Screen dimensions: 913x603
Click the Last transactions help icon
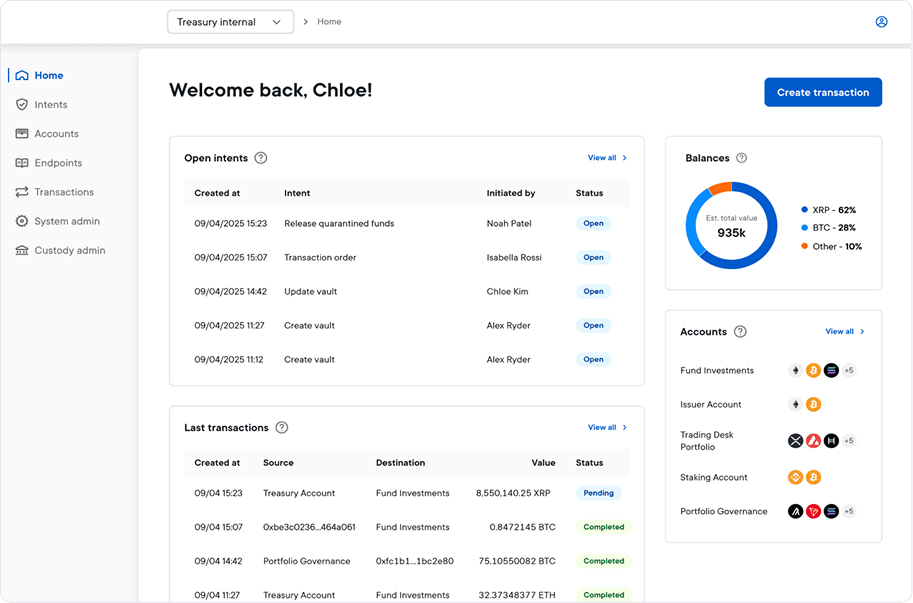pos(282,428)
